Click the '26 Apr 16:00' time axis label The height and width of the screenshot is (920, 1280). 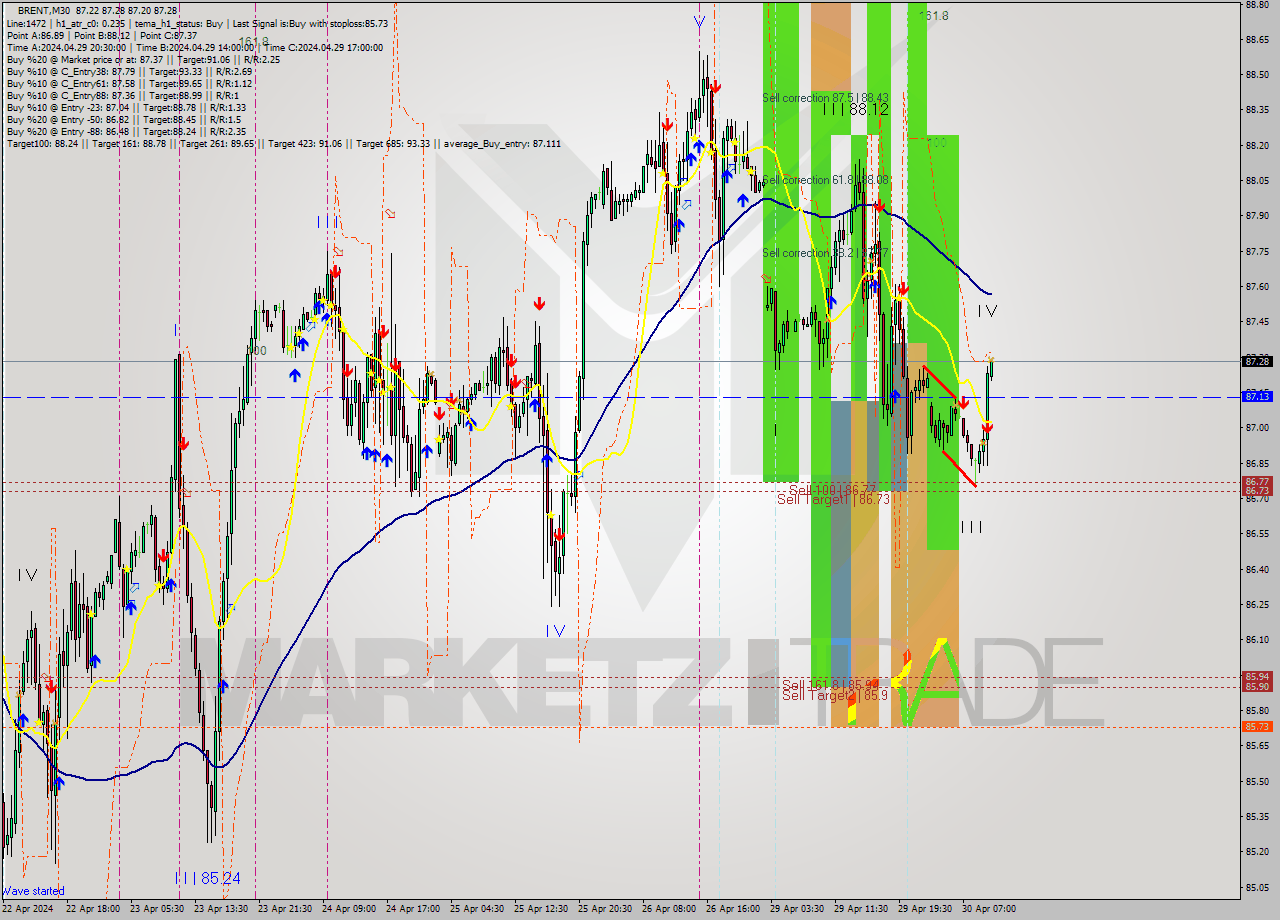(x=733, y=909)
